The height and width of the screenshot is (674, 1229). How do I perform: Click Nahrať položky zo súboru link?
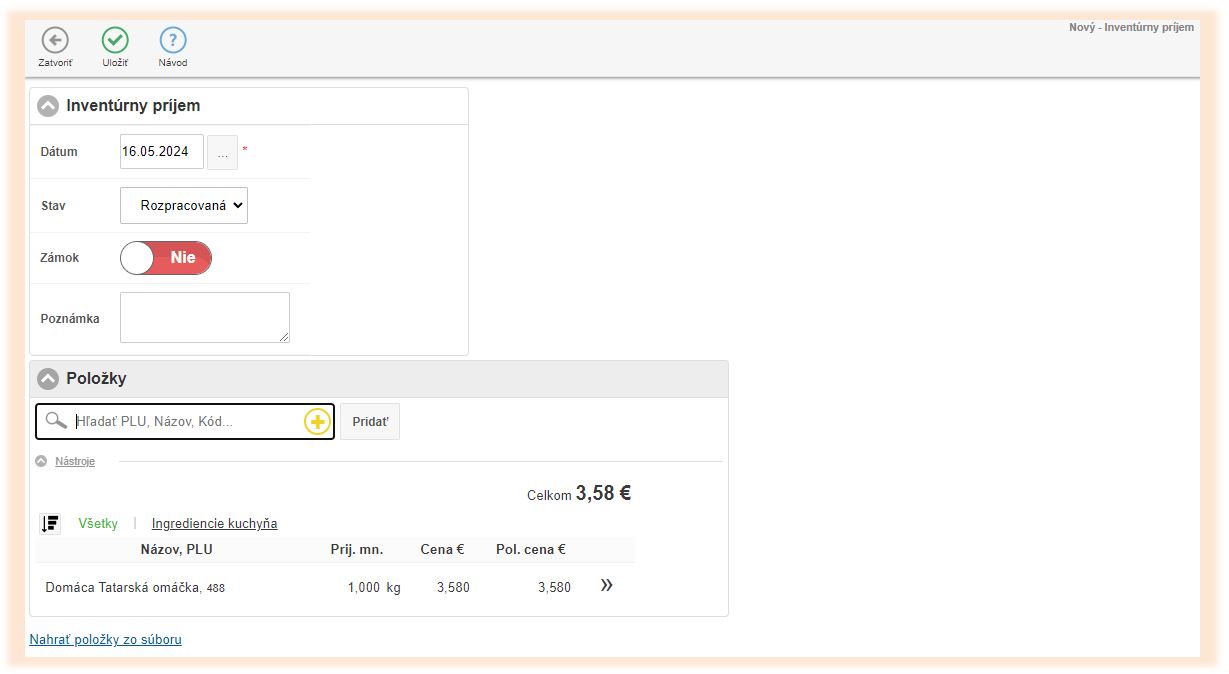(105, 639)
